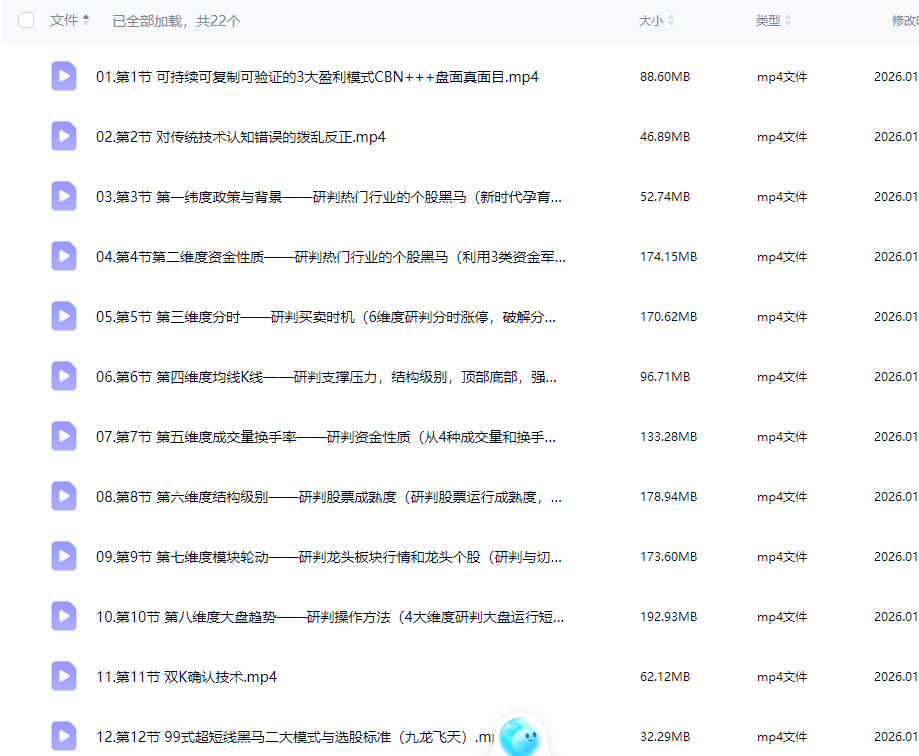Click the play icon next to 03.第3节
Image resolution: width=919 pixels, height=756 pixels.
click(x=63, y=196)
